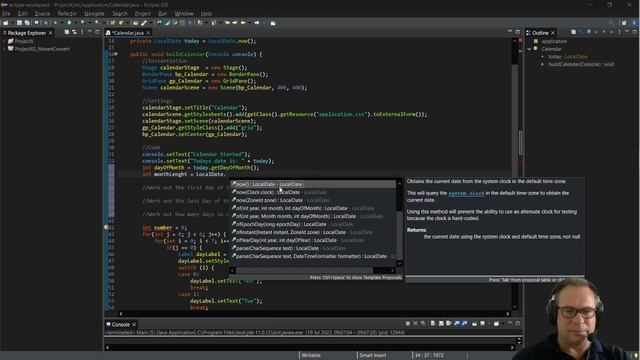This screenshot has width=640, height=360.
Task: Open the Outline view menu icon
Action: (x=619, y=32)
